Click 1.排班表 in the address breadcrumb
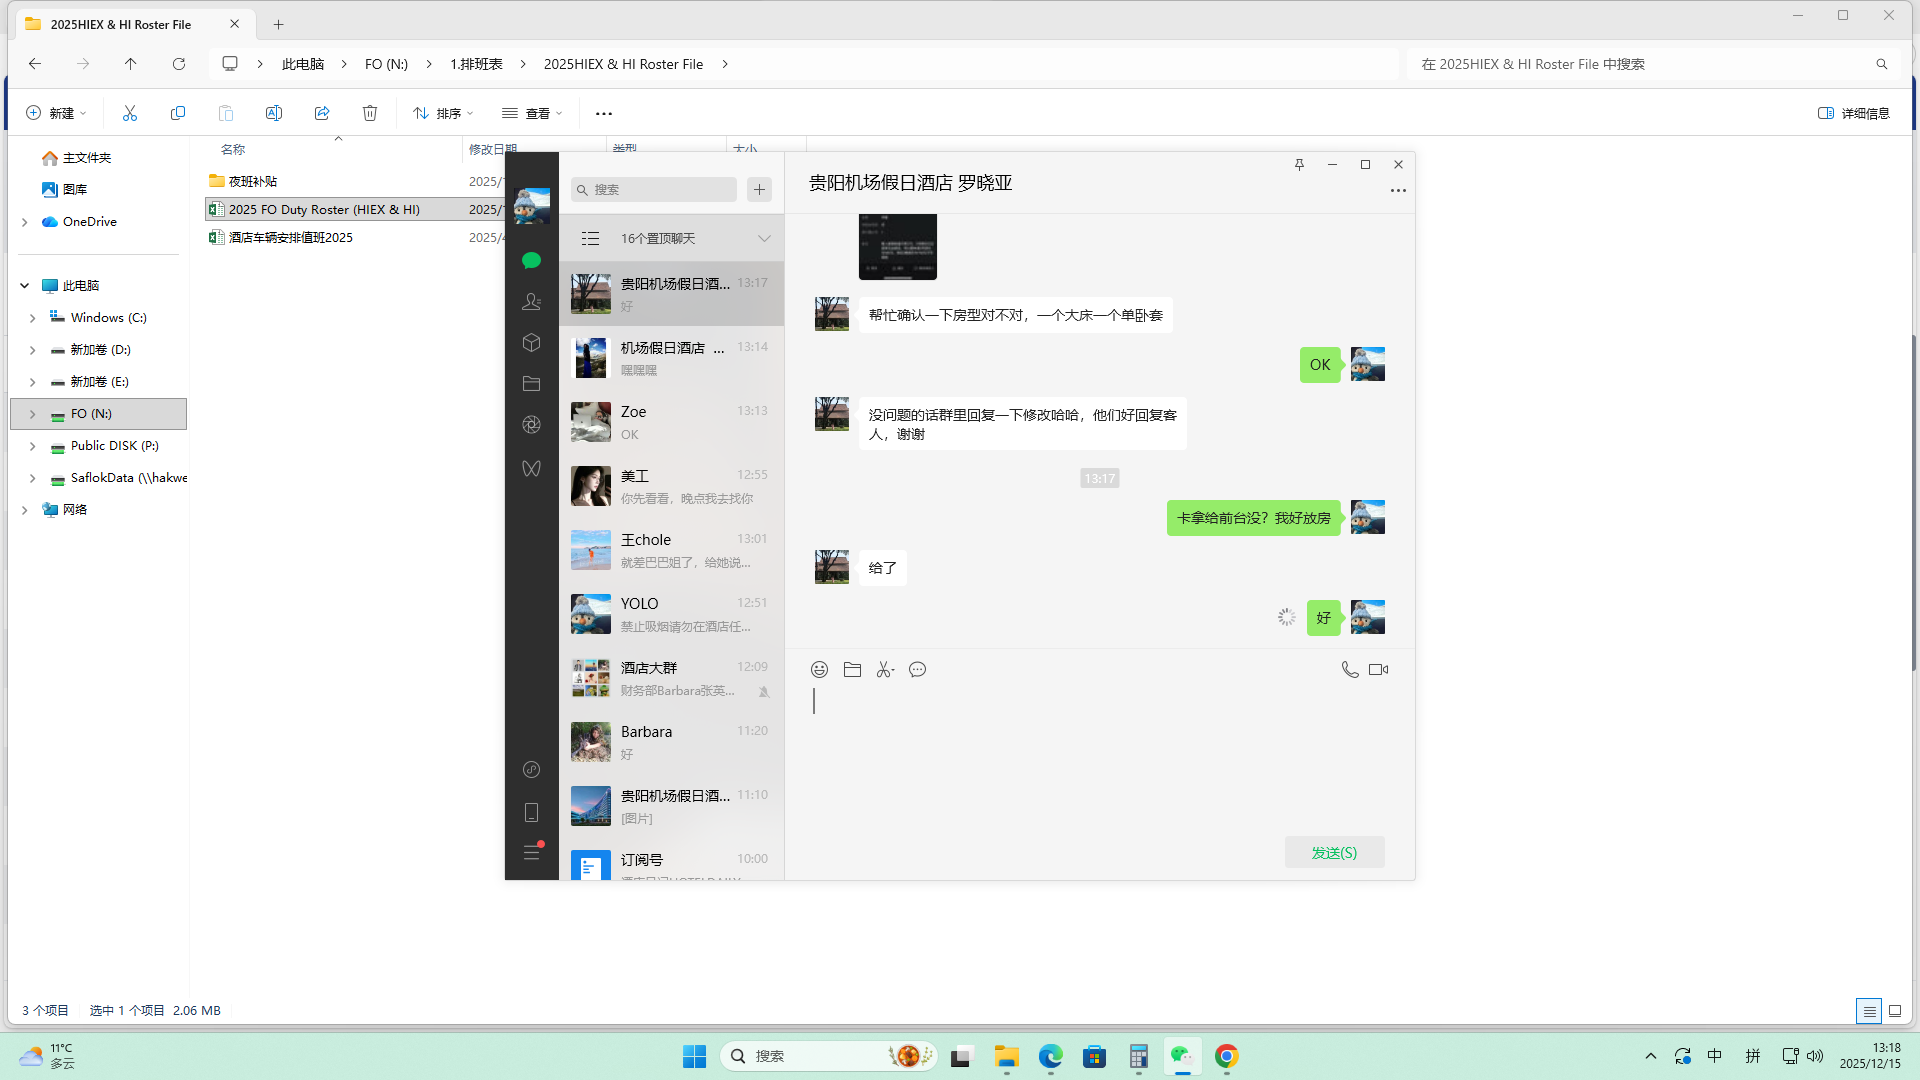Viewport: 1920px width, 1080px height. pos(476,64)
